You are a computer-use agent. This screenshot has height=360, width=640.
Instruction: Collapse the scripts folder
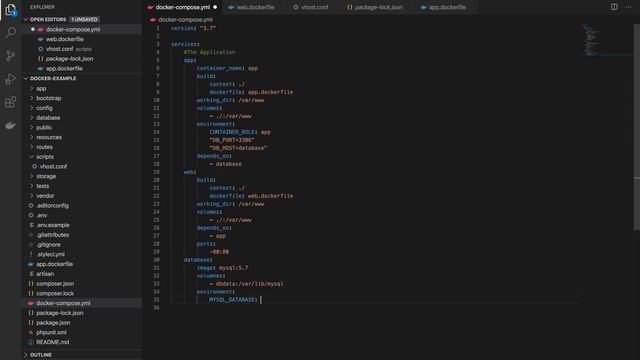pyautogui.click(x=82, y=157)
